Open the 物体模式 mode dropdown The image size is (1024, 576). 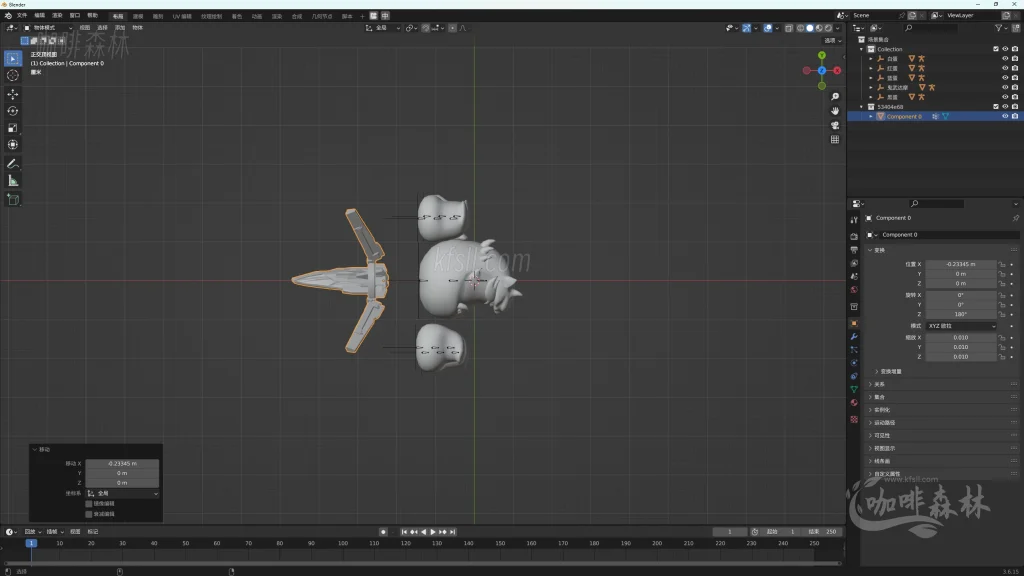(x=46, y=28)
